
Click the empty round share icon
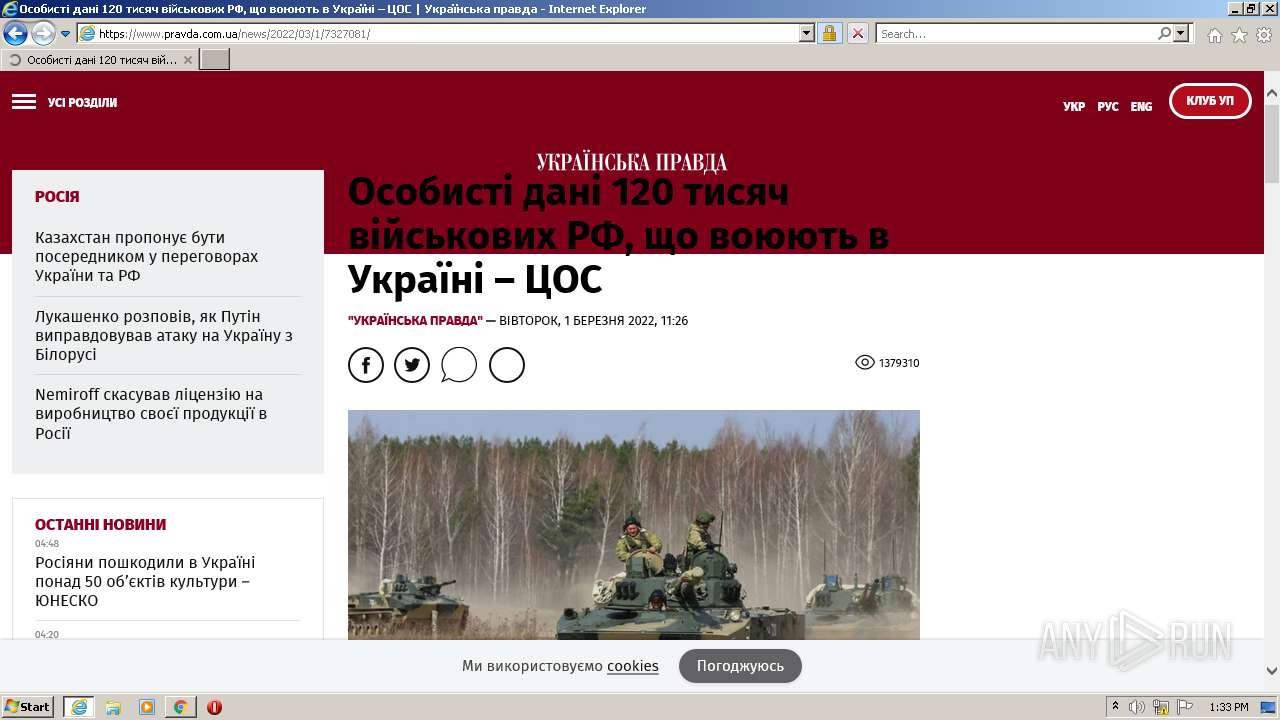point(507,365)
